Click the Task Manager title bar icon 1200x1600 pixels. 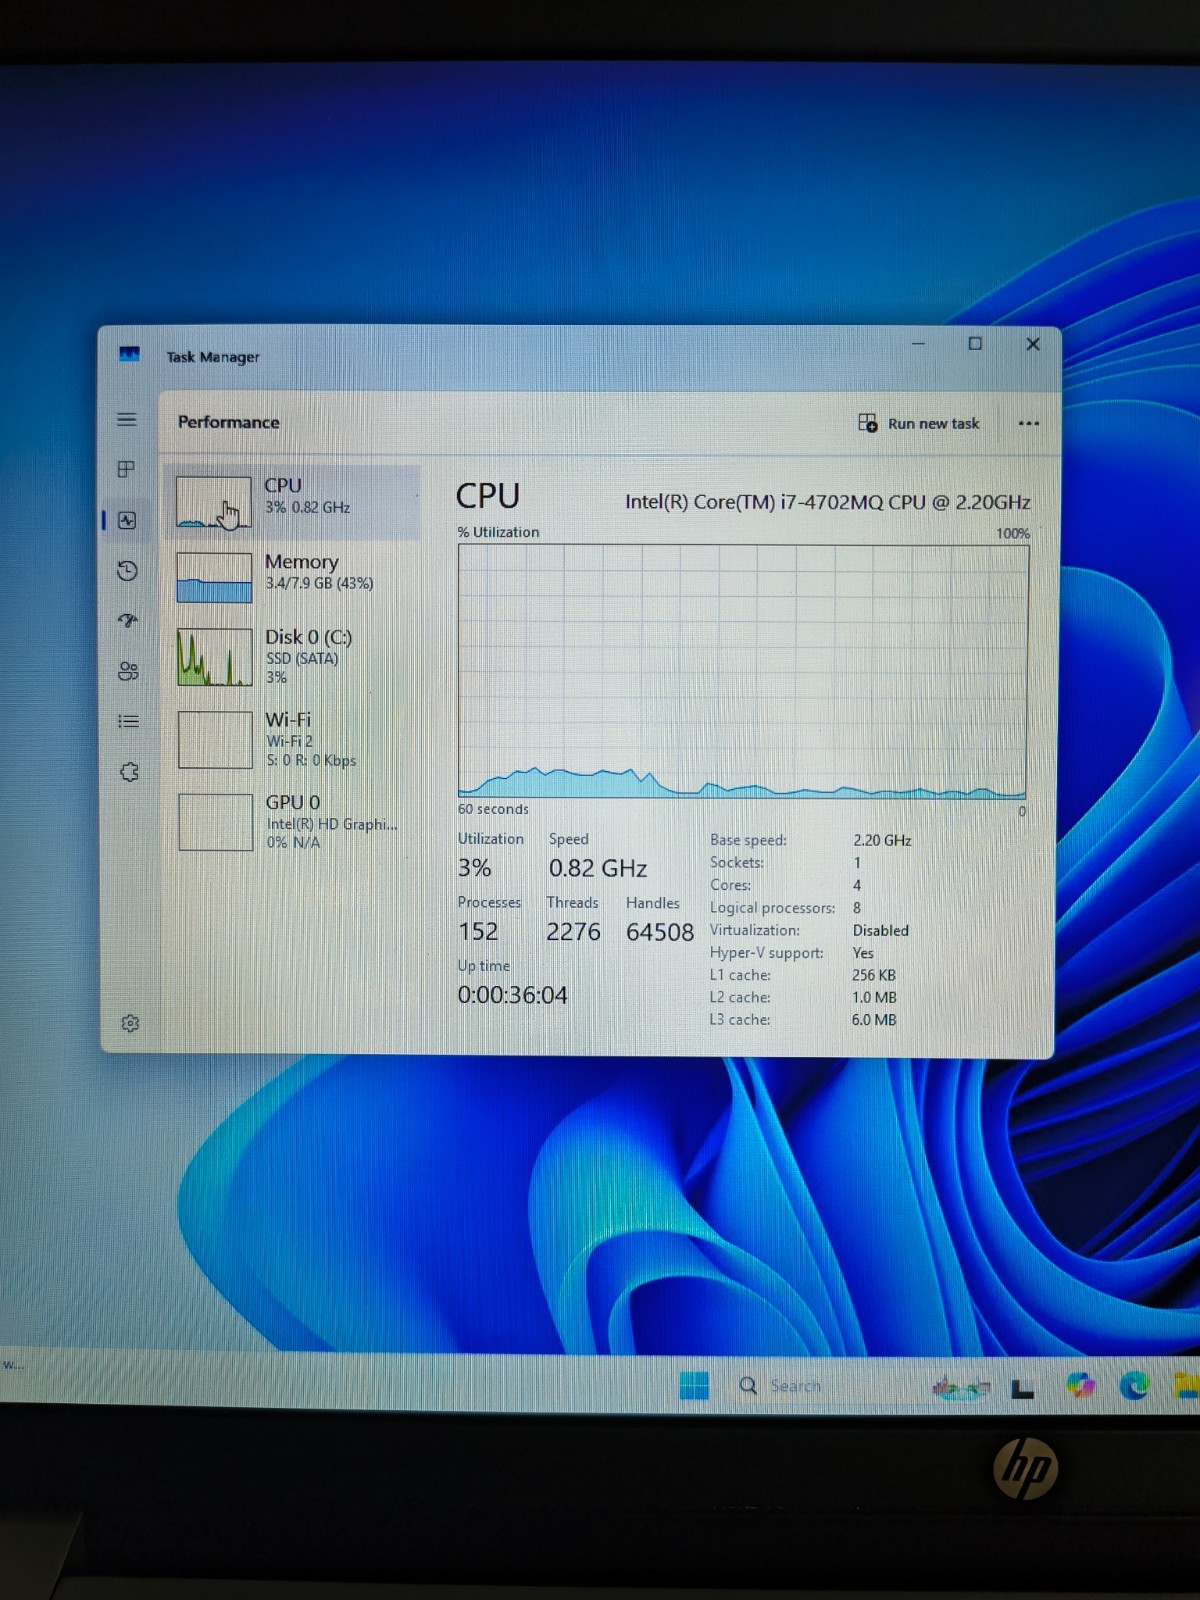(x=129, y=354)
